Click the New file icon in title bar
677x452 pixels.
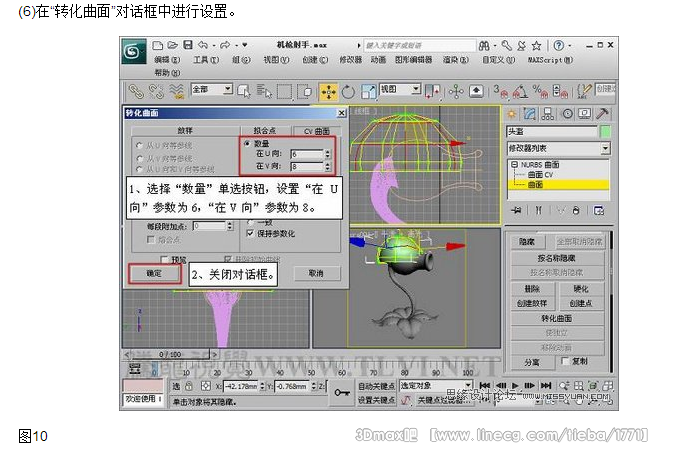[158, 45]
